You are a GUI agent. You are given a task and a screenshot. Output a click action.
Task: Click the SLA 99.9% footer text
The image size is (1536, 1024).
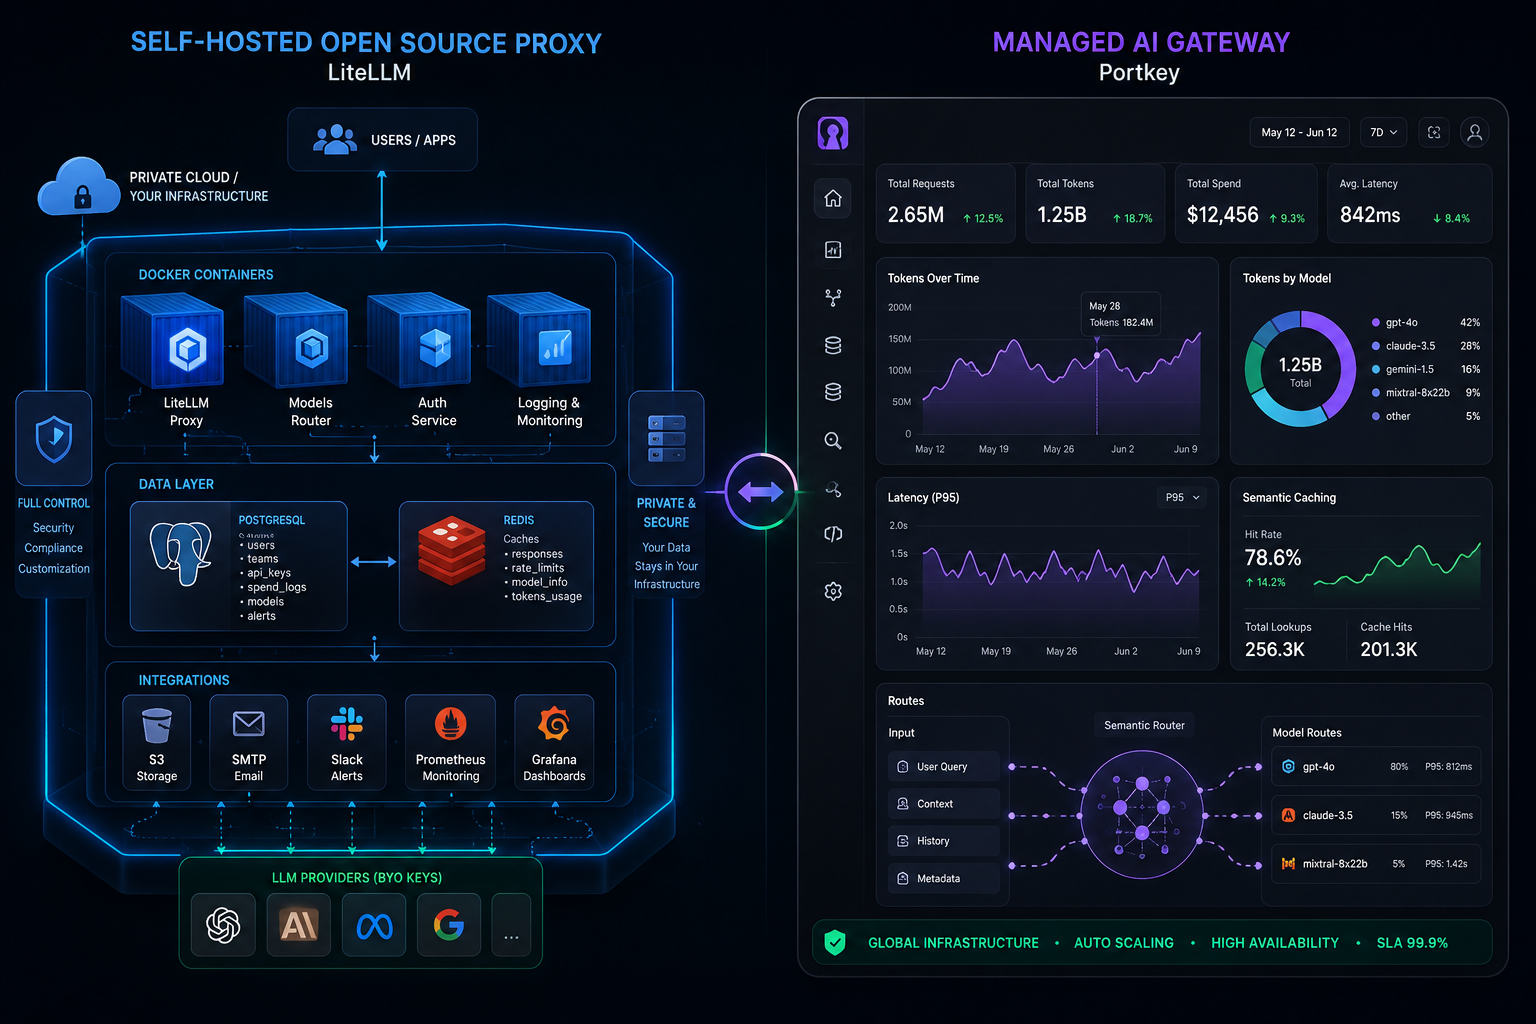coord(1412,943)
